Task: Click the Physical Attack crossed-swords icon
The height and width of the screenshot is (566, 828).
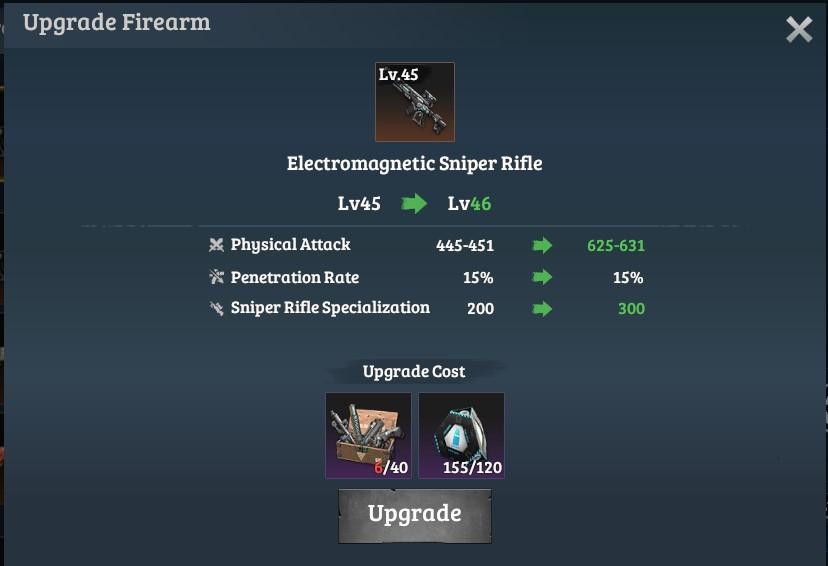Action: tap(217, 245)
